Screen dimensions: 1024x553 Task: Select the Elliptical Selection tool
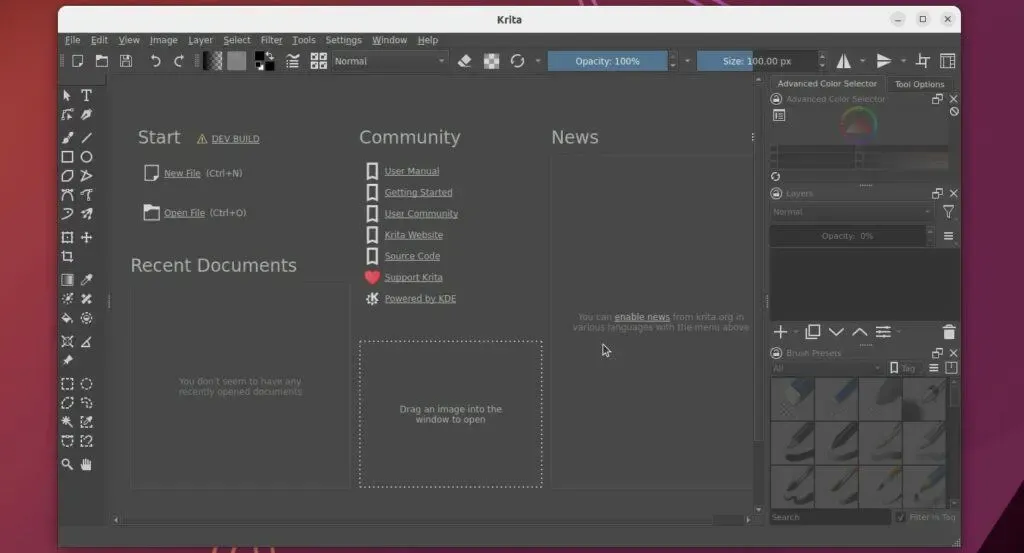(86, 384)
